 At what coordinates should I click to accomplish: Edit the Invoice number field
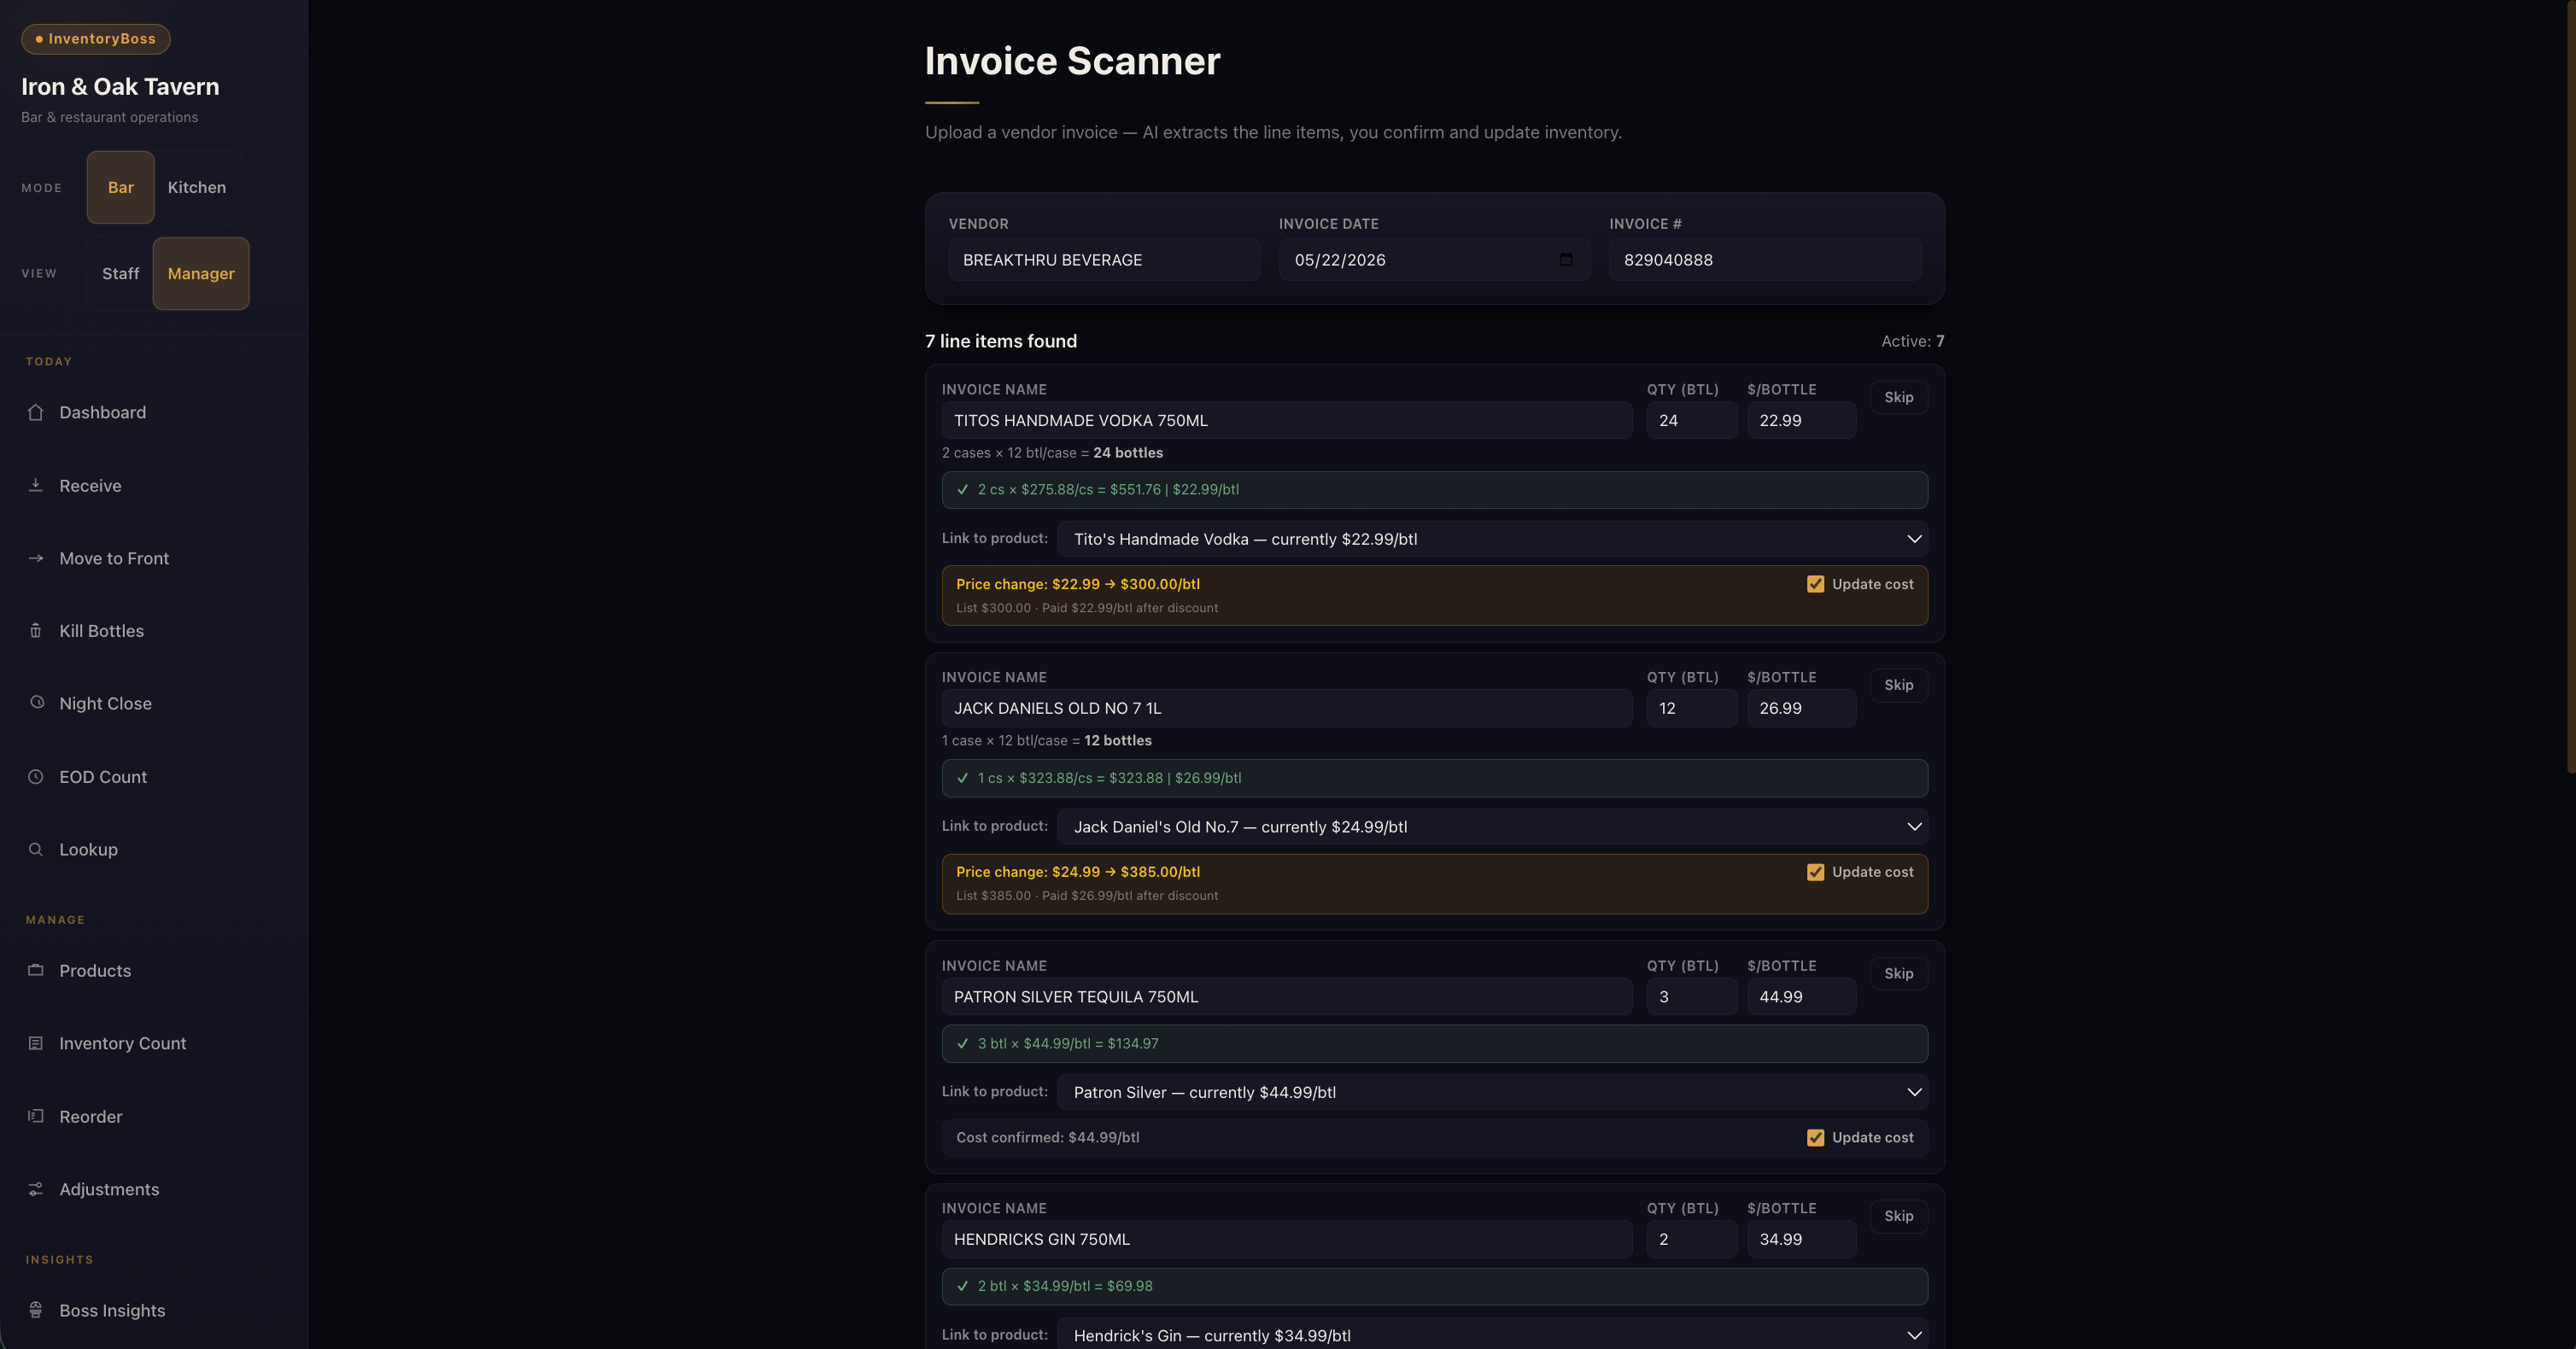1764,260
